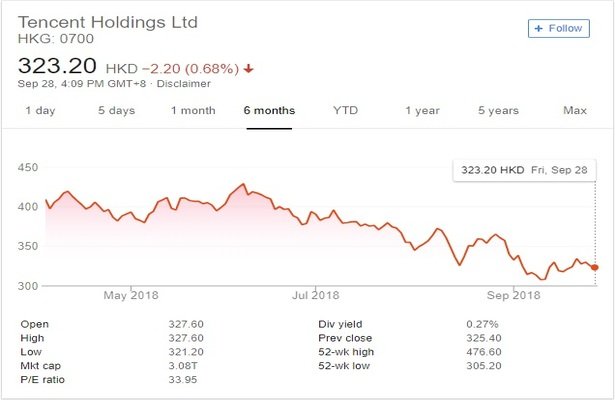The image size is (615, 400).
Task: Select the 1 month tab
Action: 193,110
